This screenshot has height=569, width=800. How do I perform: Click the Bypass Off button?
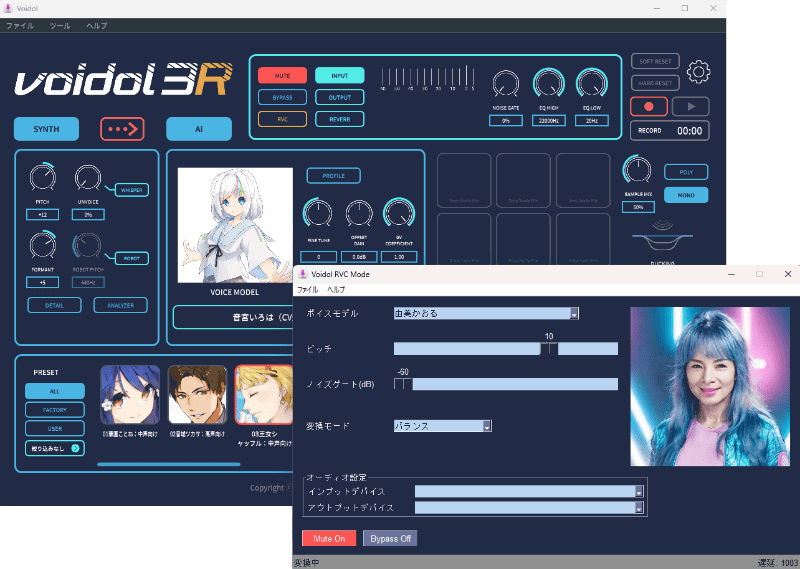point(390,538)
